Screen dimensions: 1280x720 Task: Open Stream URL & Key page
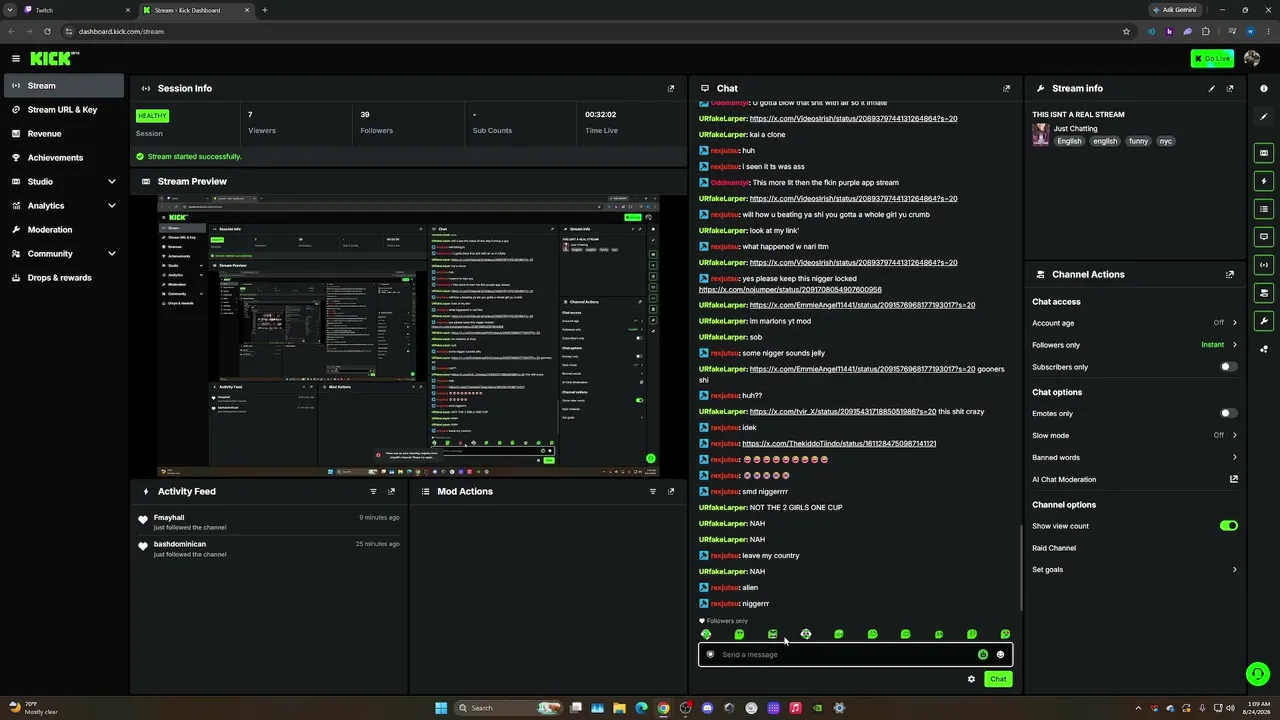(64, 110)
